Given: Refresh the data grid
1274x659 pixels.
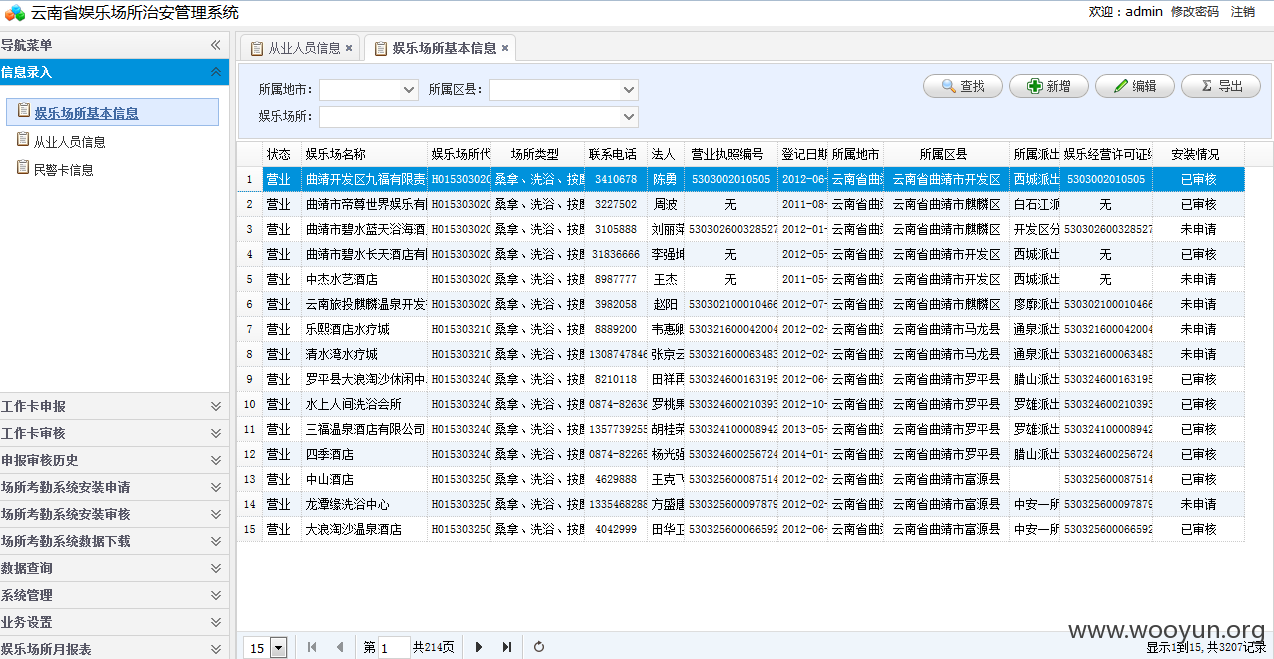Looking at the screenshot, I should (x=539, y=647).
